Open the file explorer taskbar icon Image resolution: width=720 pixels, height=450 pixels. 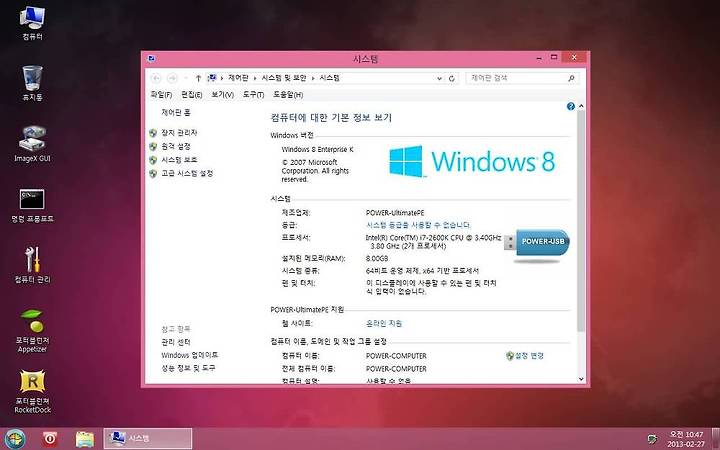pyautogui.click(x=84, y=439)
